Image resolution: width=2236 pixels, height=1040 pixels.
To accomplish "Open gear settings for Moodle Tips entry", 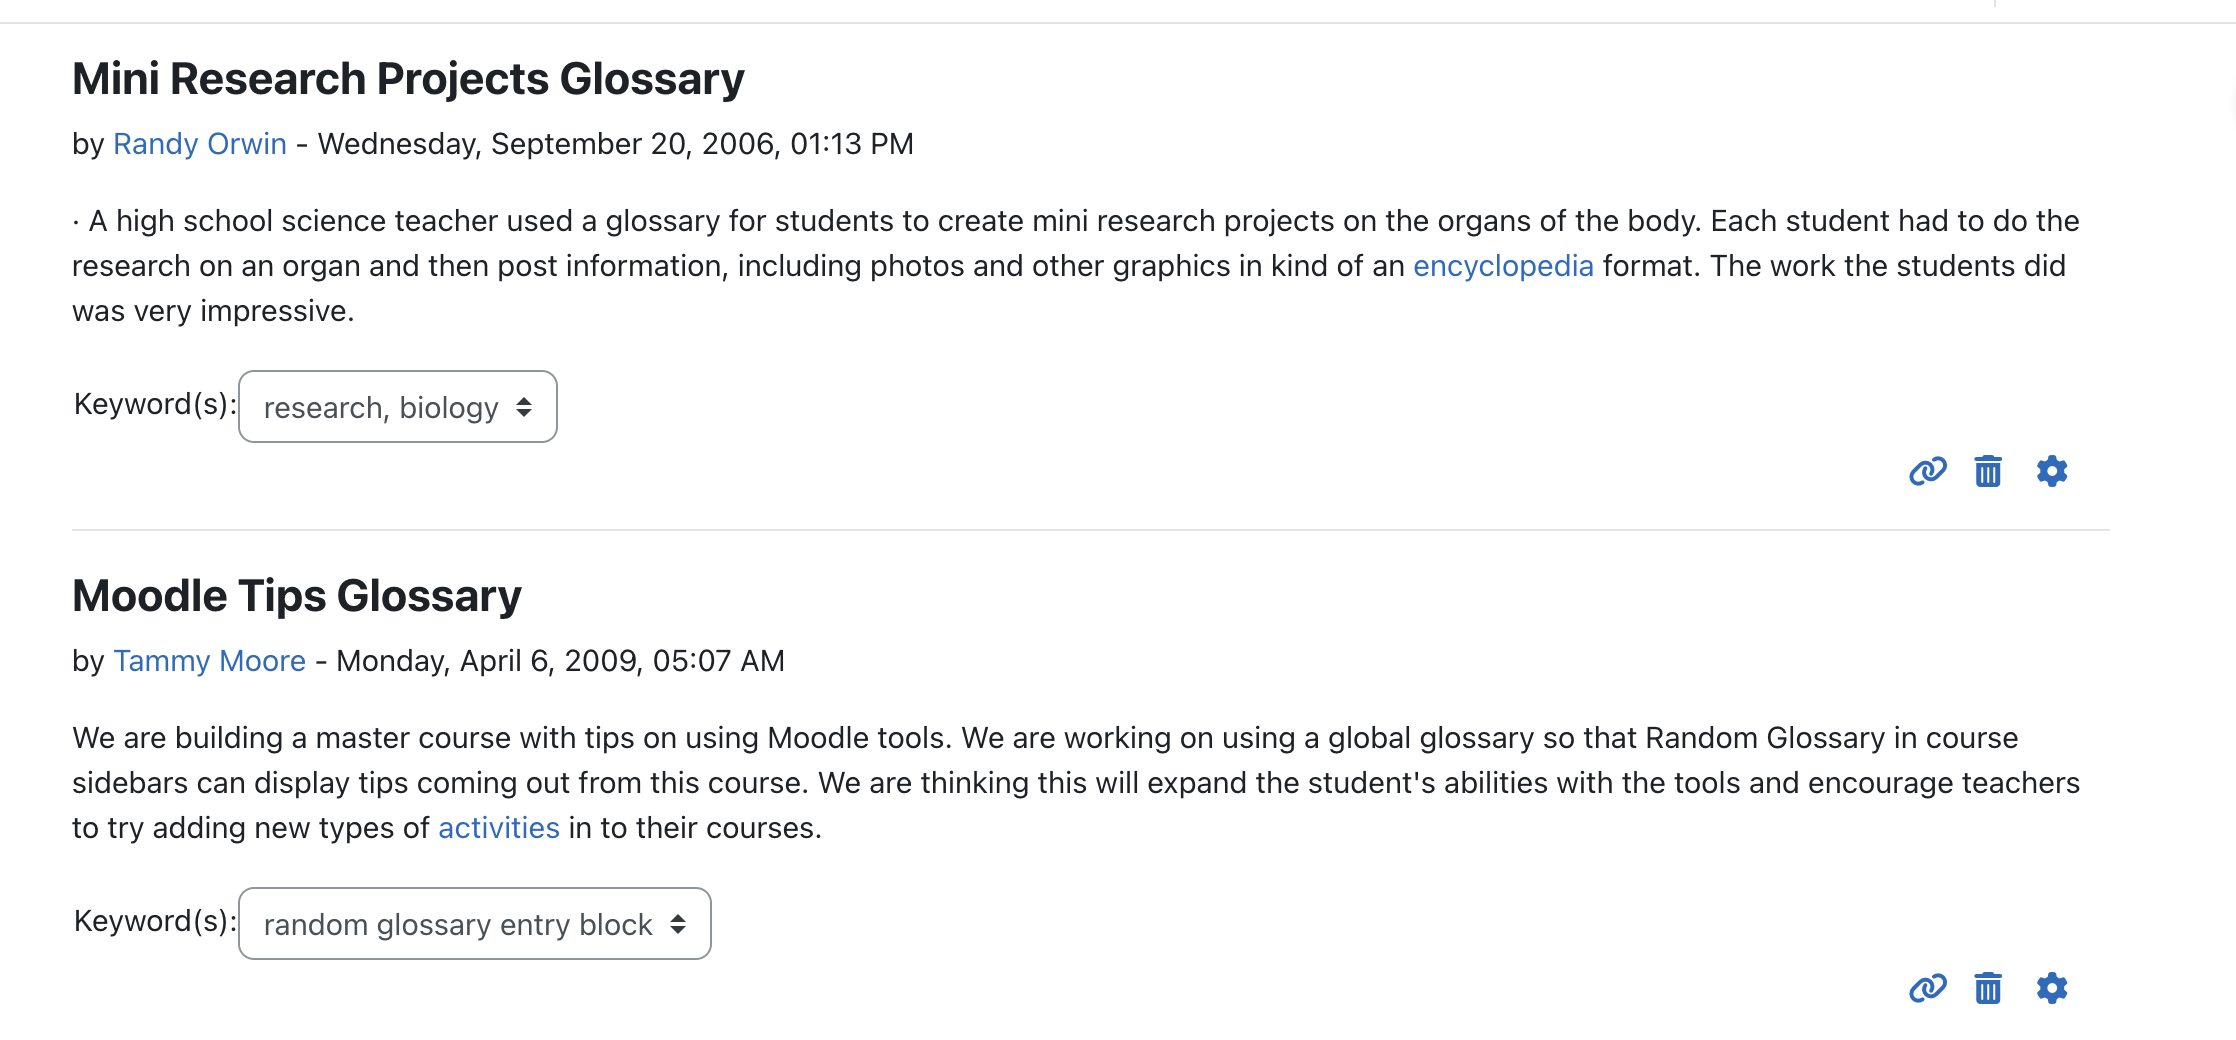I will point(2051,988).
